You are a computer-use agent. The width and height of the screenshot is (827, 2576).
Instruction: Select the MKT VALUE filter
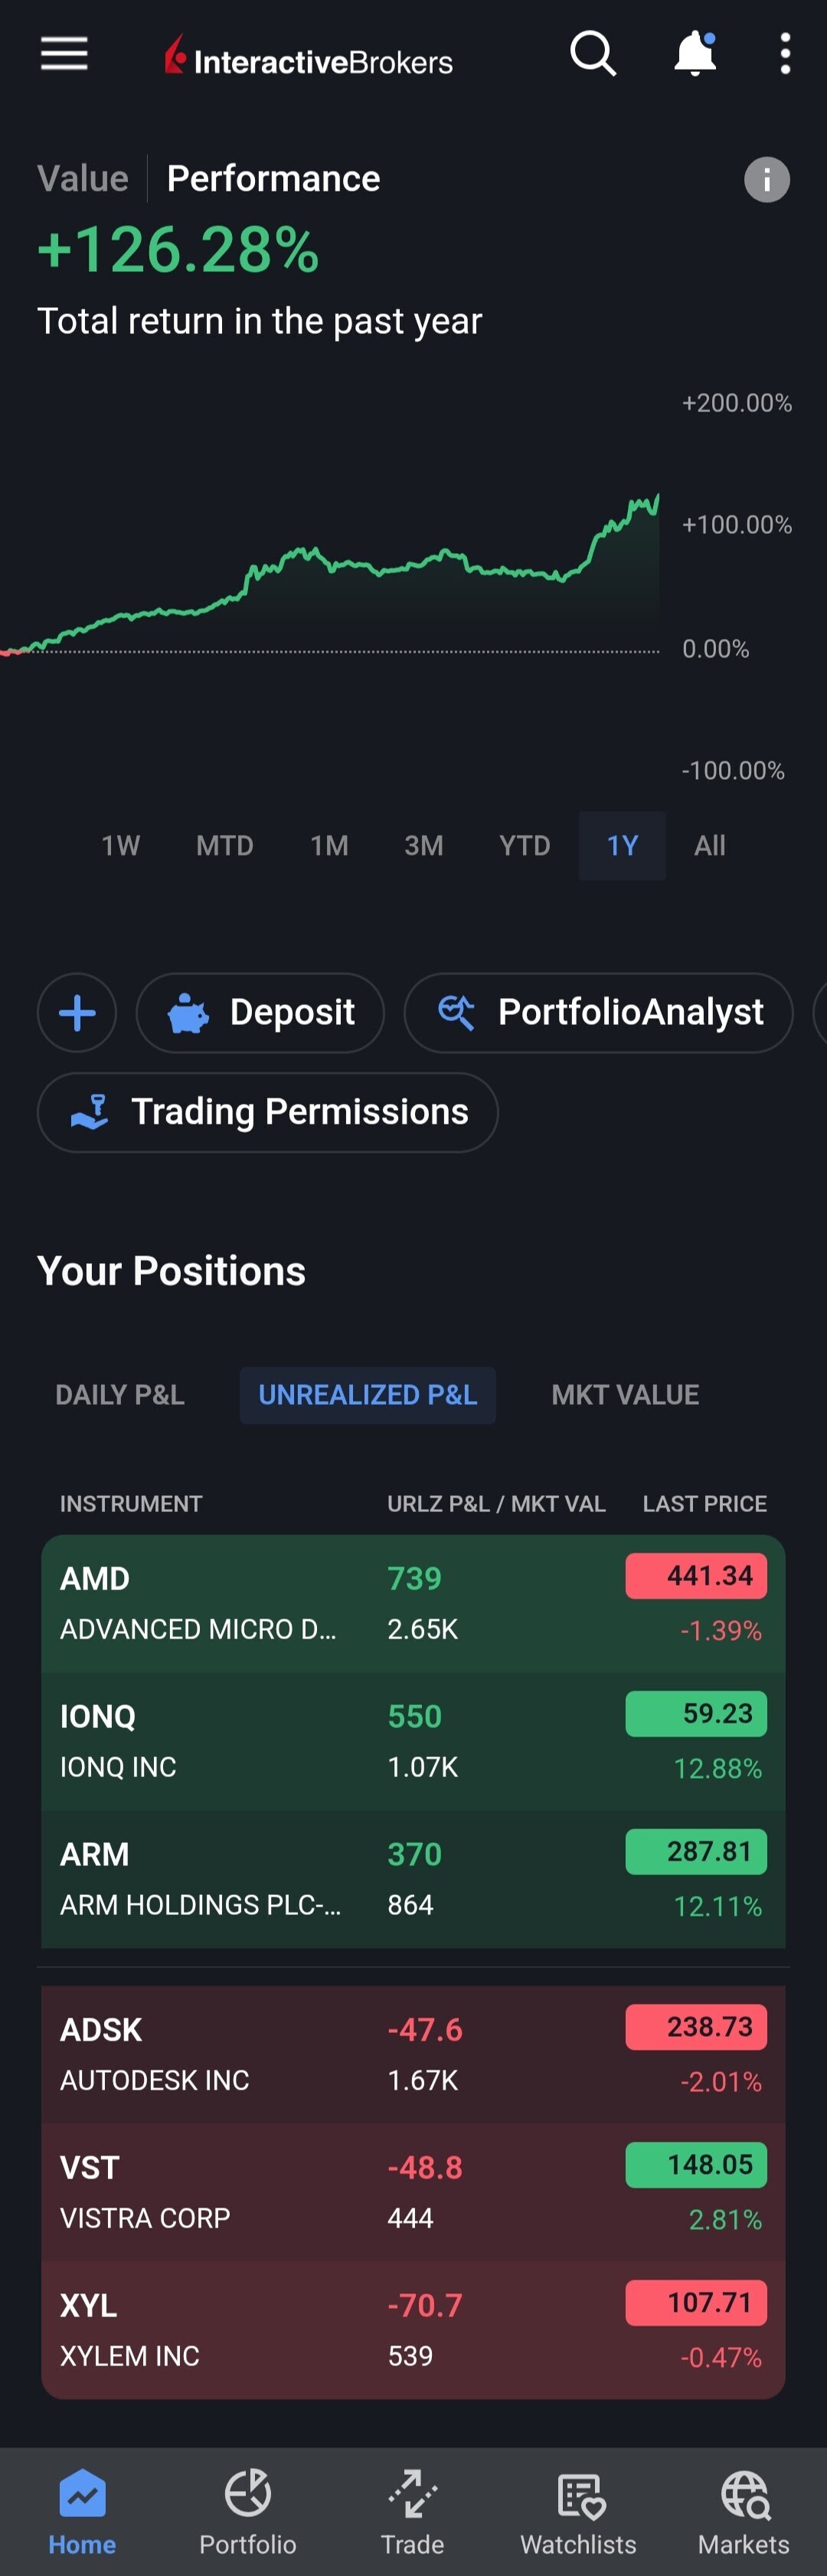tap(625, 1395)
